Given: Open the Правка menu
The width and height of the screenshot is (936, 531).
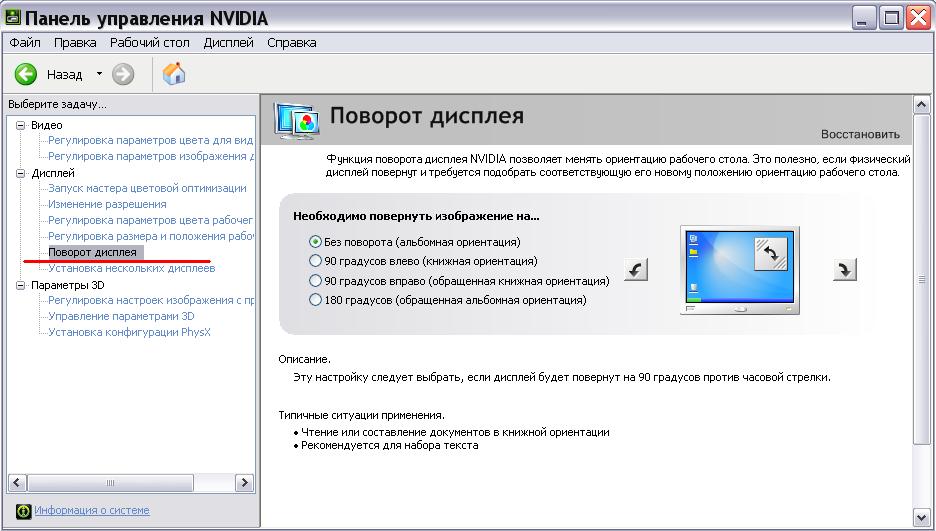Looking at the screenshot, I should pyautogui.click(x=75, y=43).
